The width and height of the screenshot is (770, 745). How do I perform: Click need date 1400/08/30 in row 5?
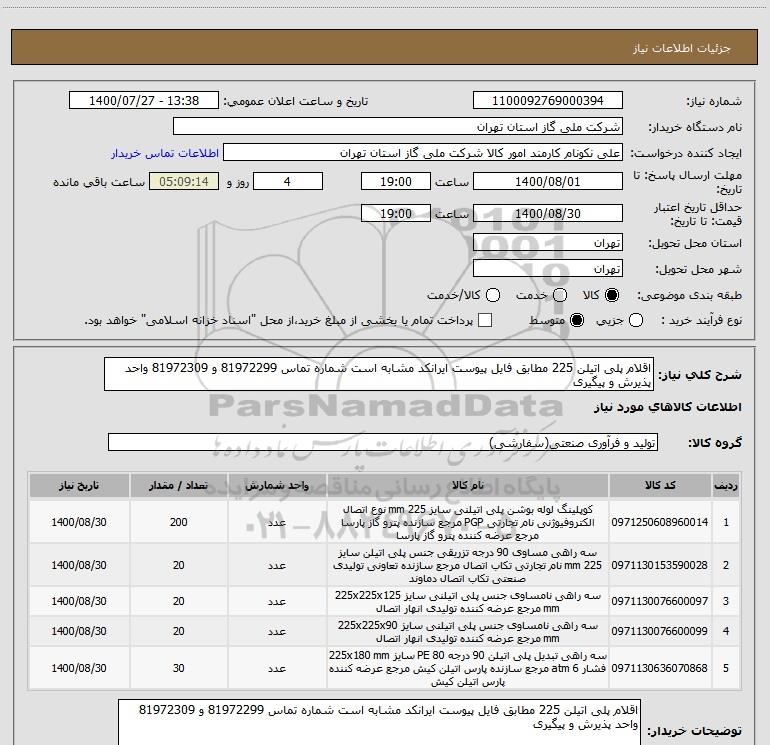coord(79,668)
